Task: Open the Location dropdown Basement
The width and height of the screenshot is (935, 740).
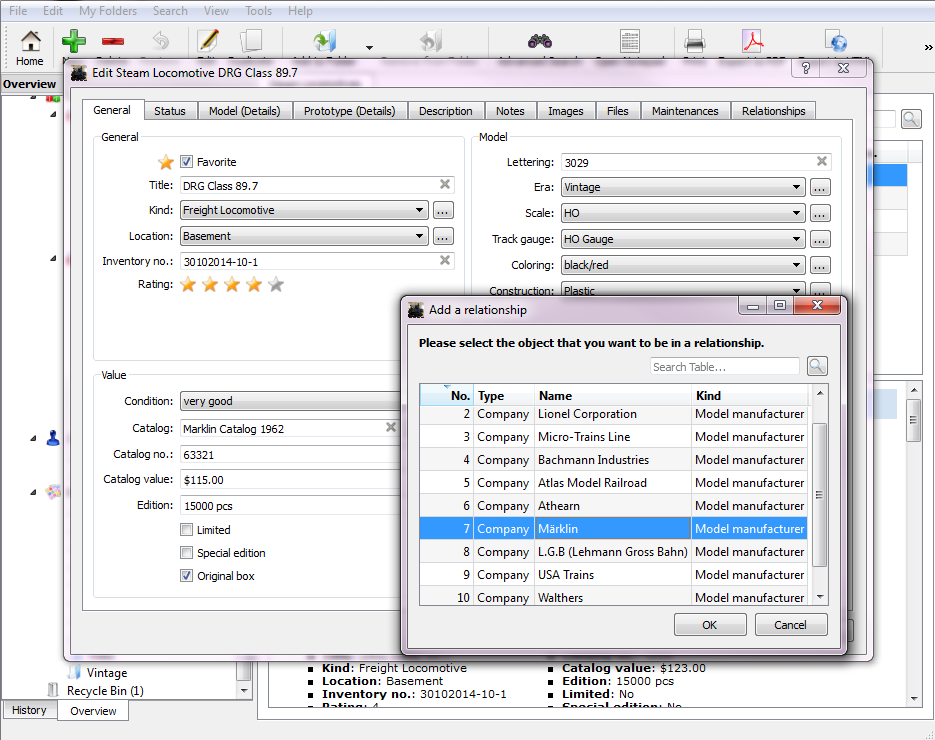Action: point(304,236)
